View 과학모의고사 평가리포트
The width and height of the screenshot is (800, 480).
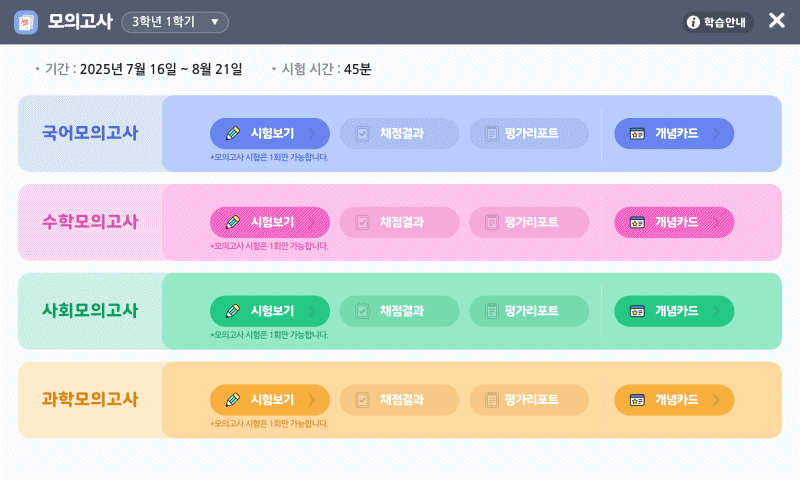point(529,400)
